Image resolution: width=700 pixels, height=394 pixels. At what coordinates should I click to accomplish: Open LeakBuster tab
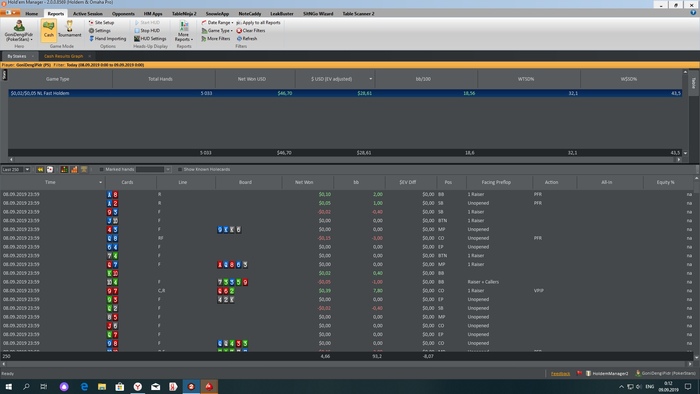tap(282, 13)
